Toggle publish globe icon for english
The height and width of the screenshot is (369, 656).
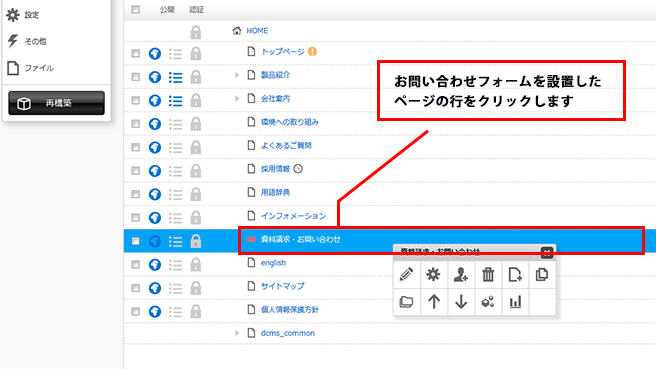155,264
